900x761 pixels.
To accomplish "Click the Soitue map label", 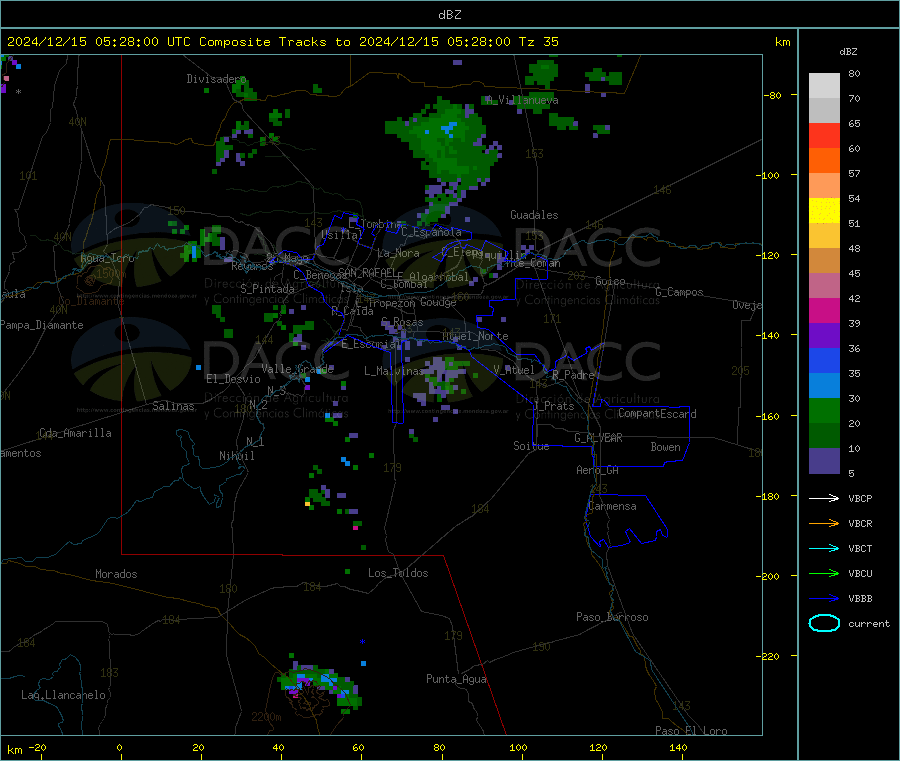I will (531, 446).
